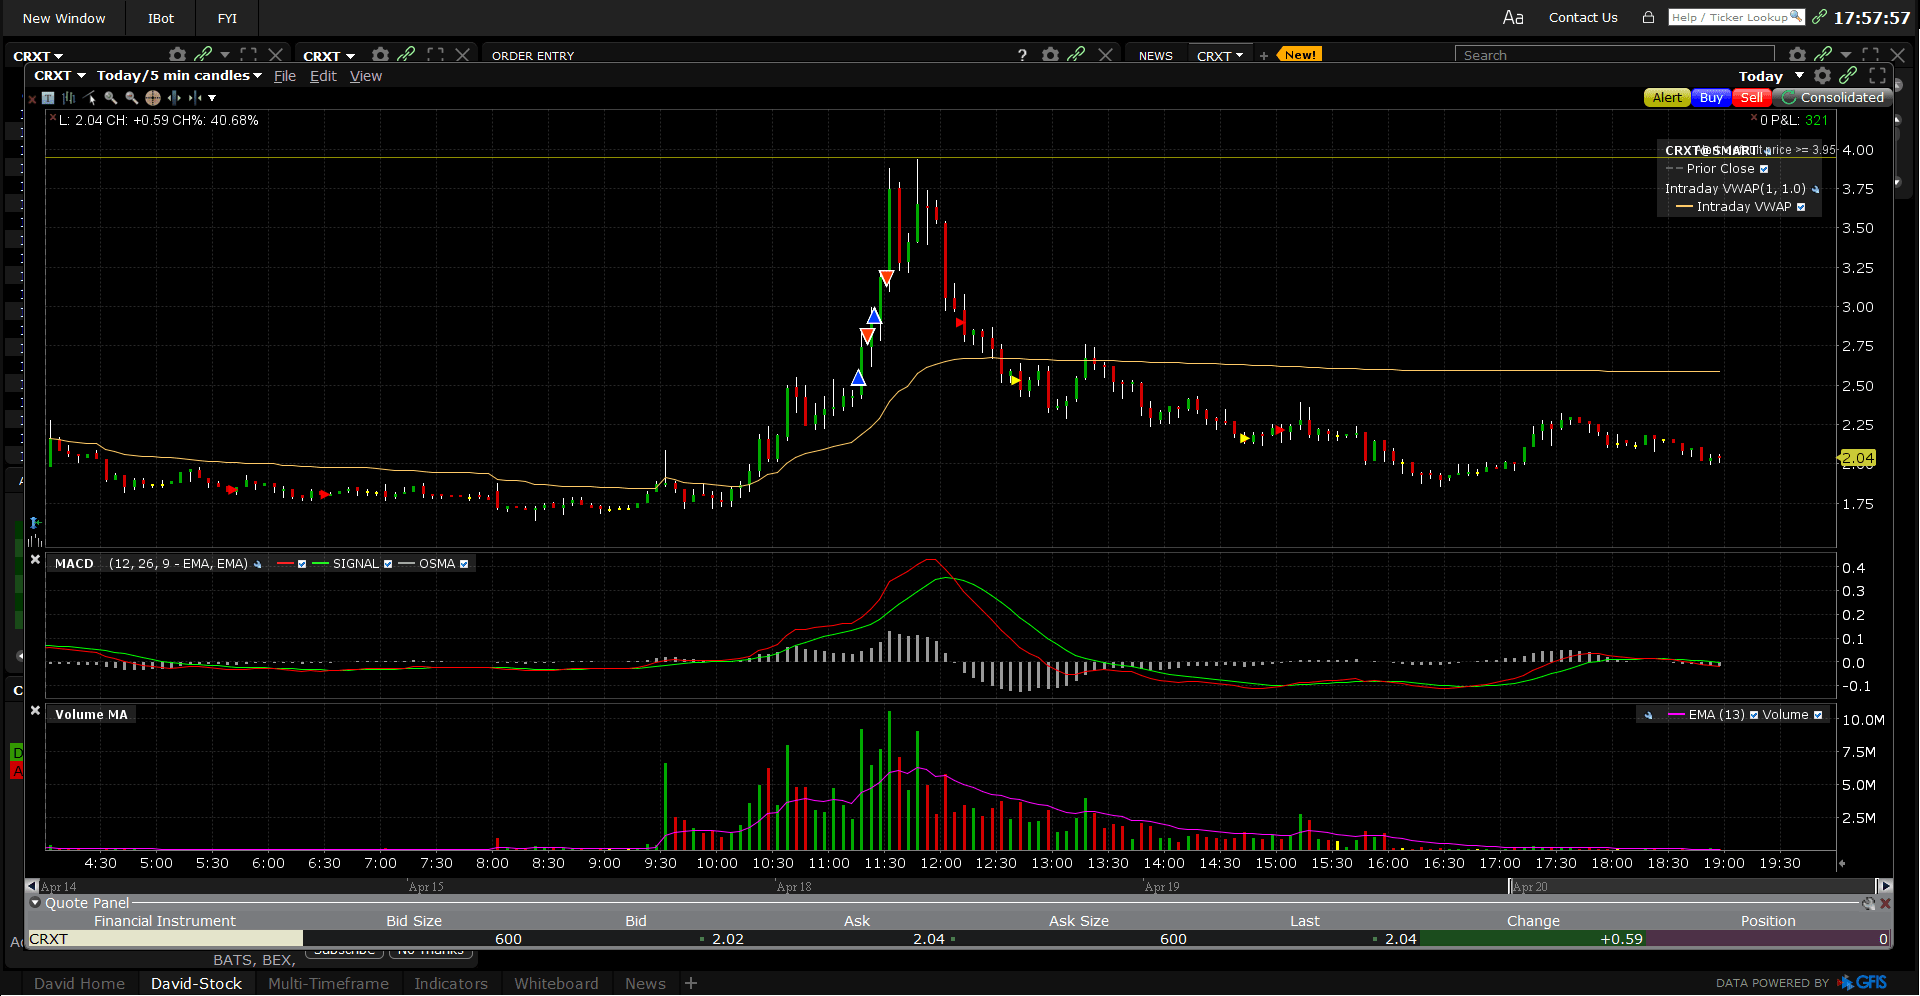Uncheck the Prior Close checkbox
1920x996 pixels.
coord(1764,169)
